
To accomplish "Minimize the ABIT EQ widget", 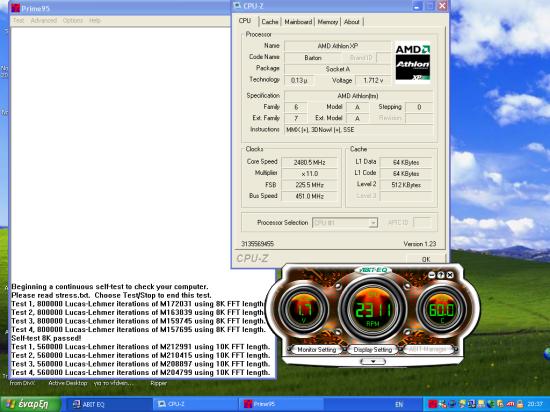I will (432, 275).
